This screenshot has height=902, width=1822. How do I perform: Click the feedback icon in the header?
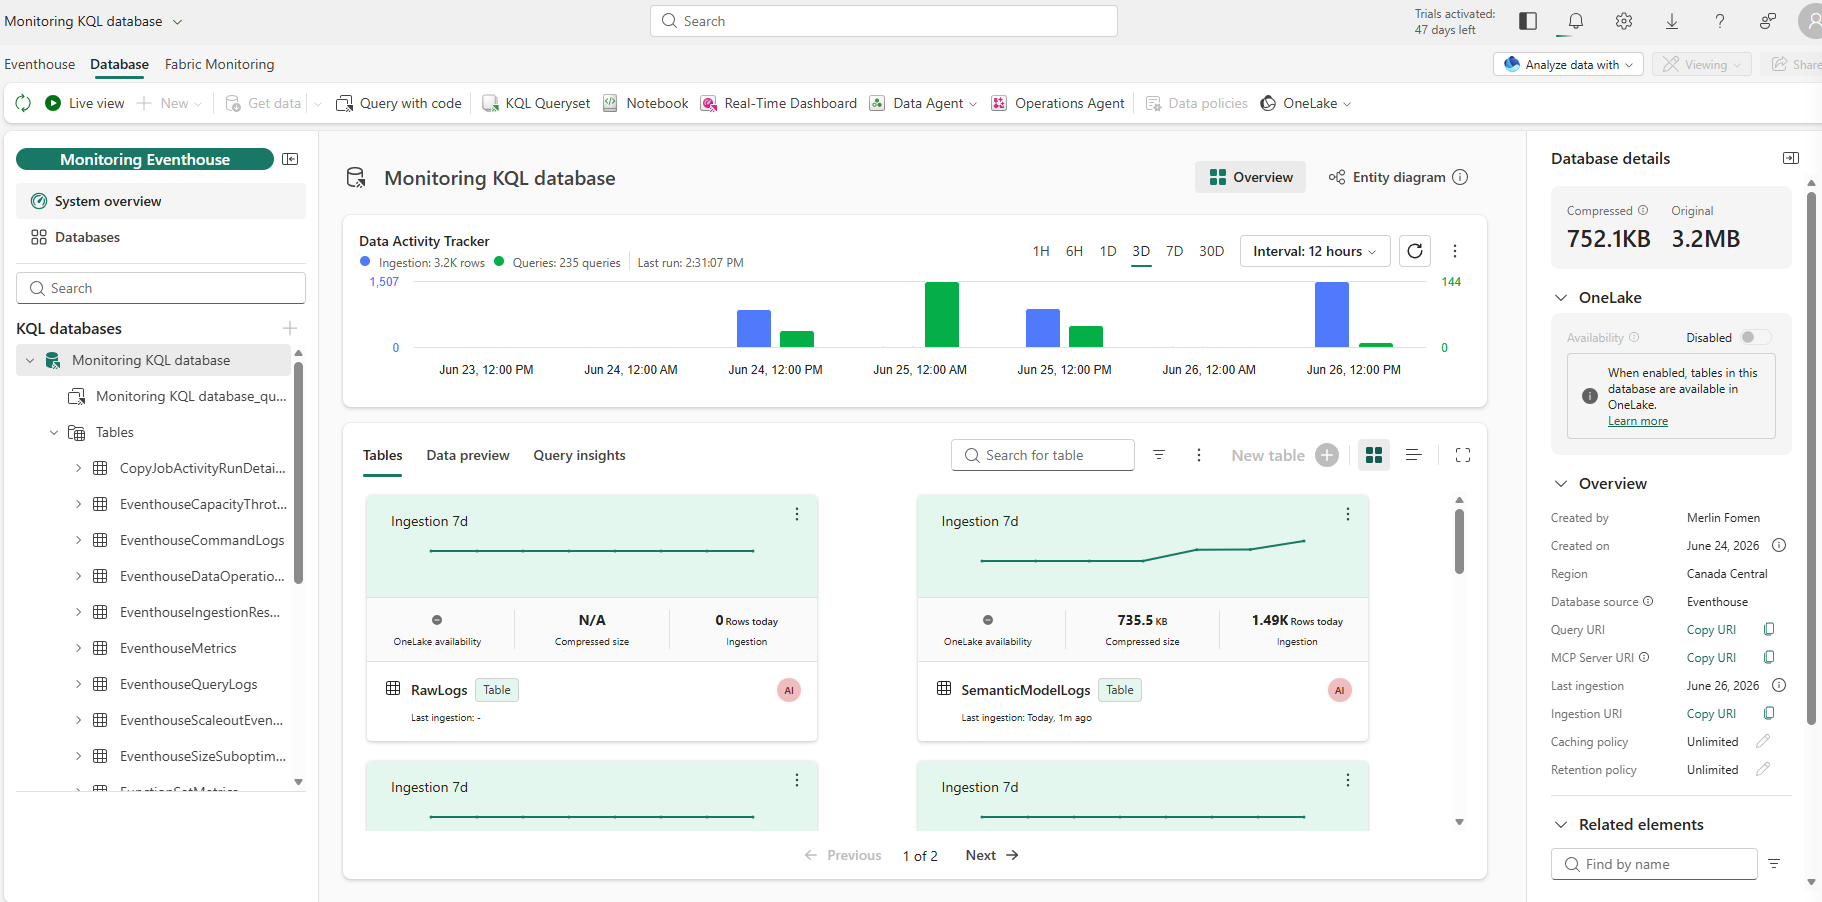(x=1768, y=21)
